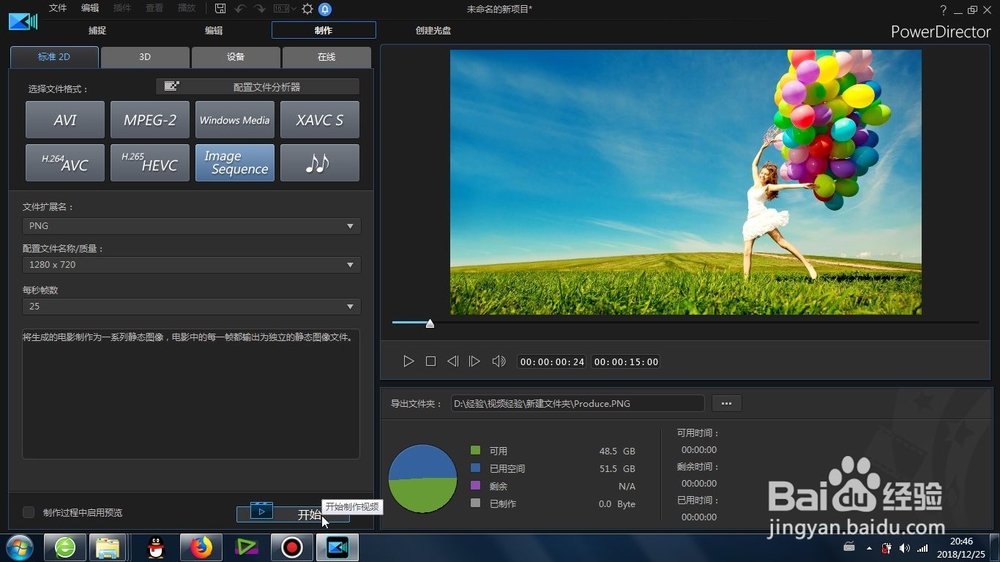Click the 配置文件分析器 button
1000x562 pixels.
pos(258,87)
